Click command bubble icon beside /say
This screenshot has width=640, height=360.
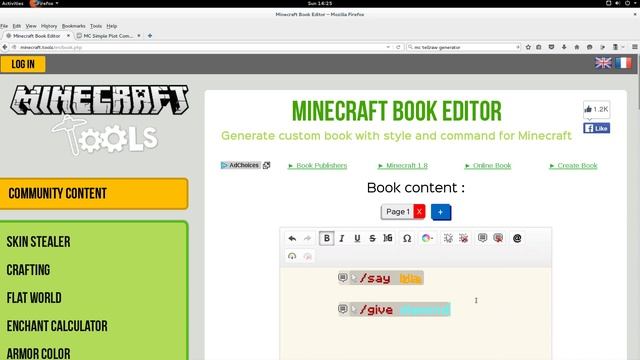coord(343,278)
